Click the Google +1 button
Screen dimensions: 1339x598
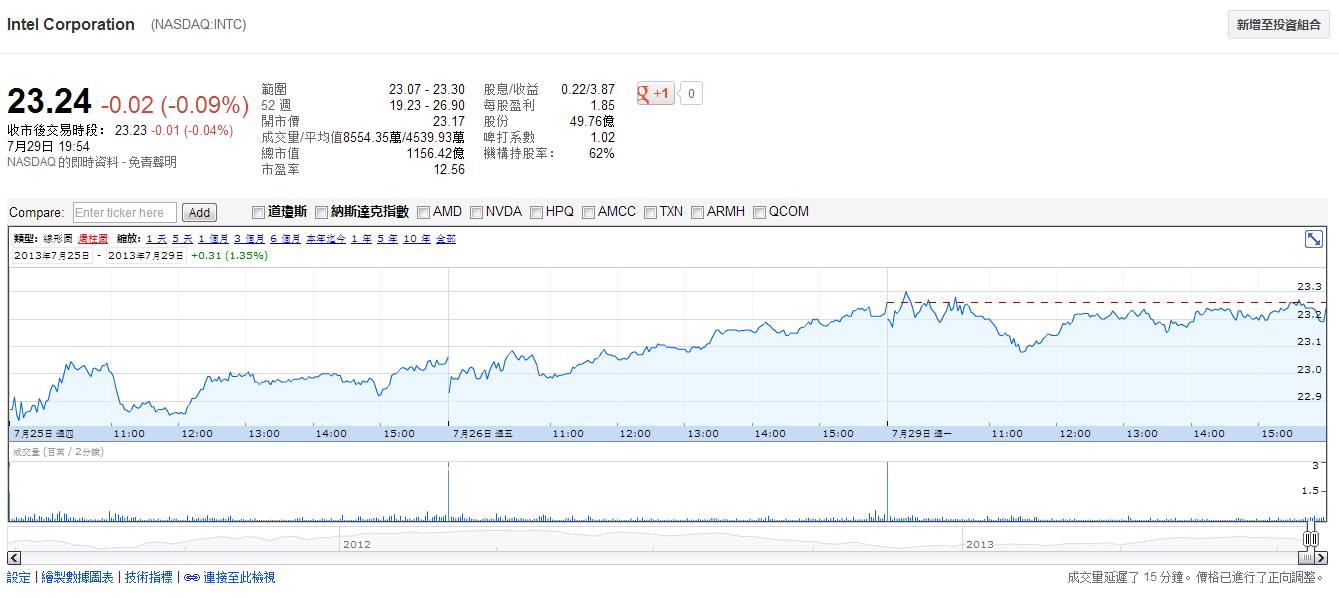coord(655,93)
